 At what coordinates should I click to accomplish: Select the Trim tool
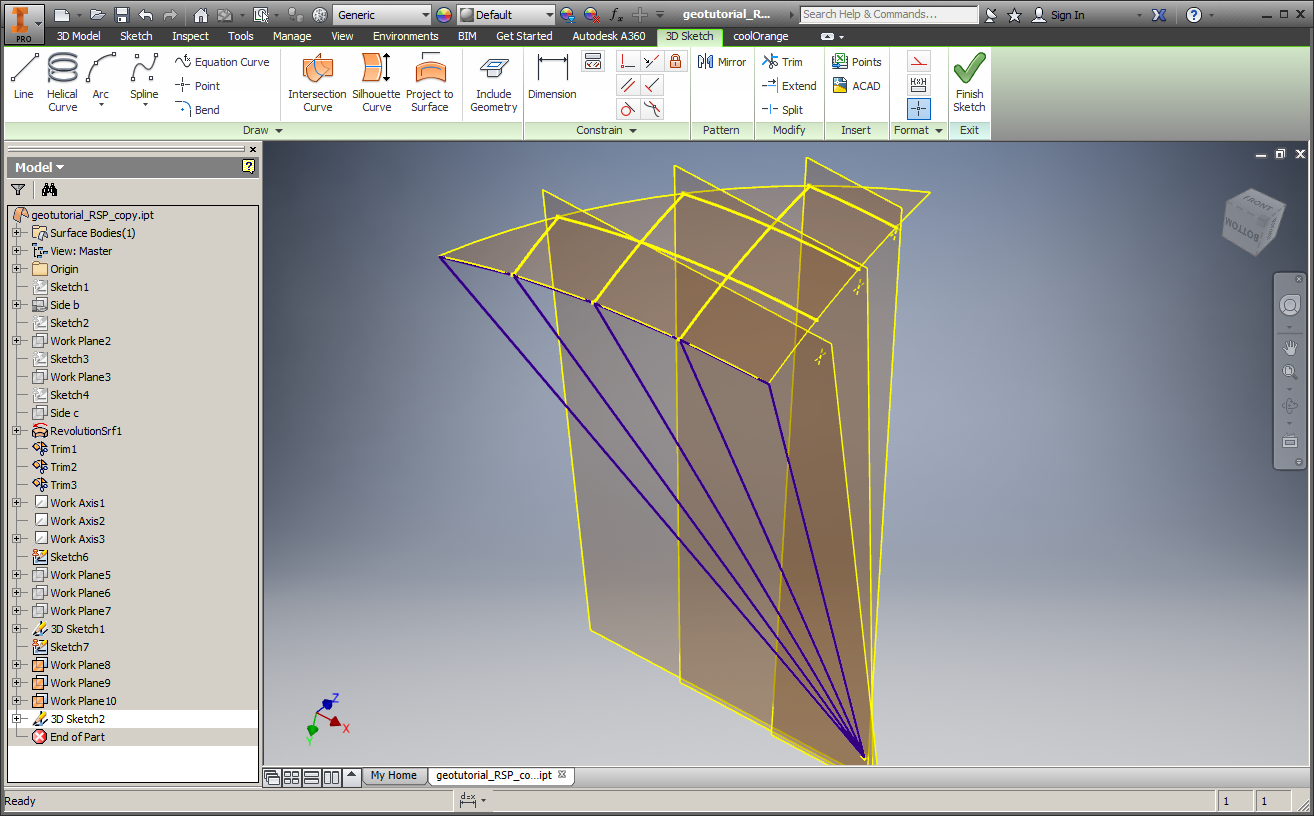(782, 62)
